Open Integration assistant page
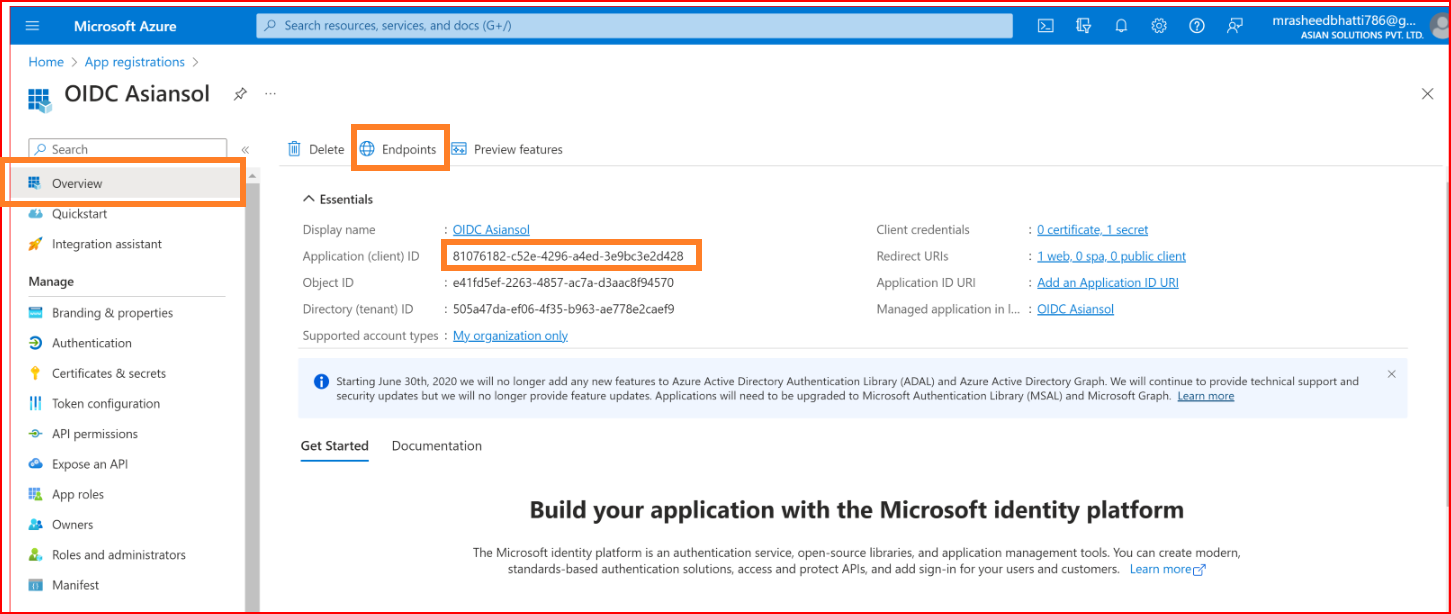 tap(107, 244)
